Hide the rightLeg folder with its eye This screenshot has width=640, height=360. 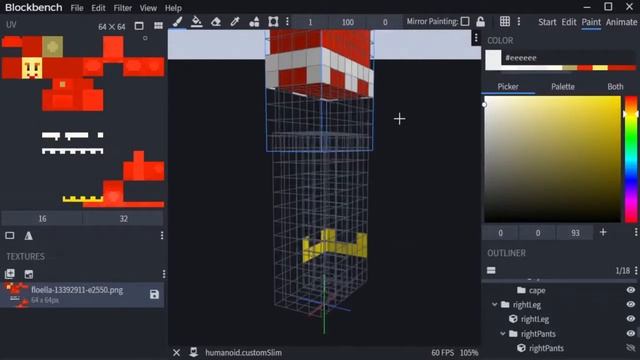click(631, 304)
